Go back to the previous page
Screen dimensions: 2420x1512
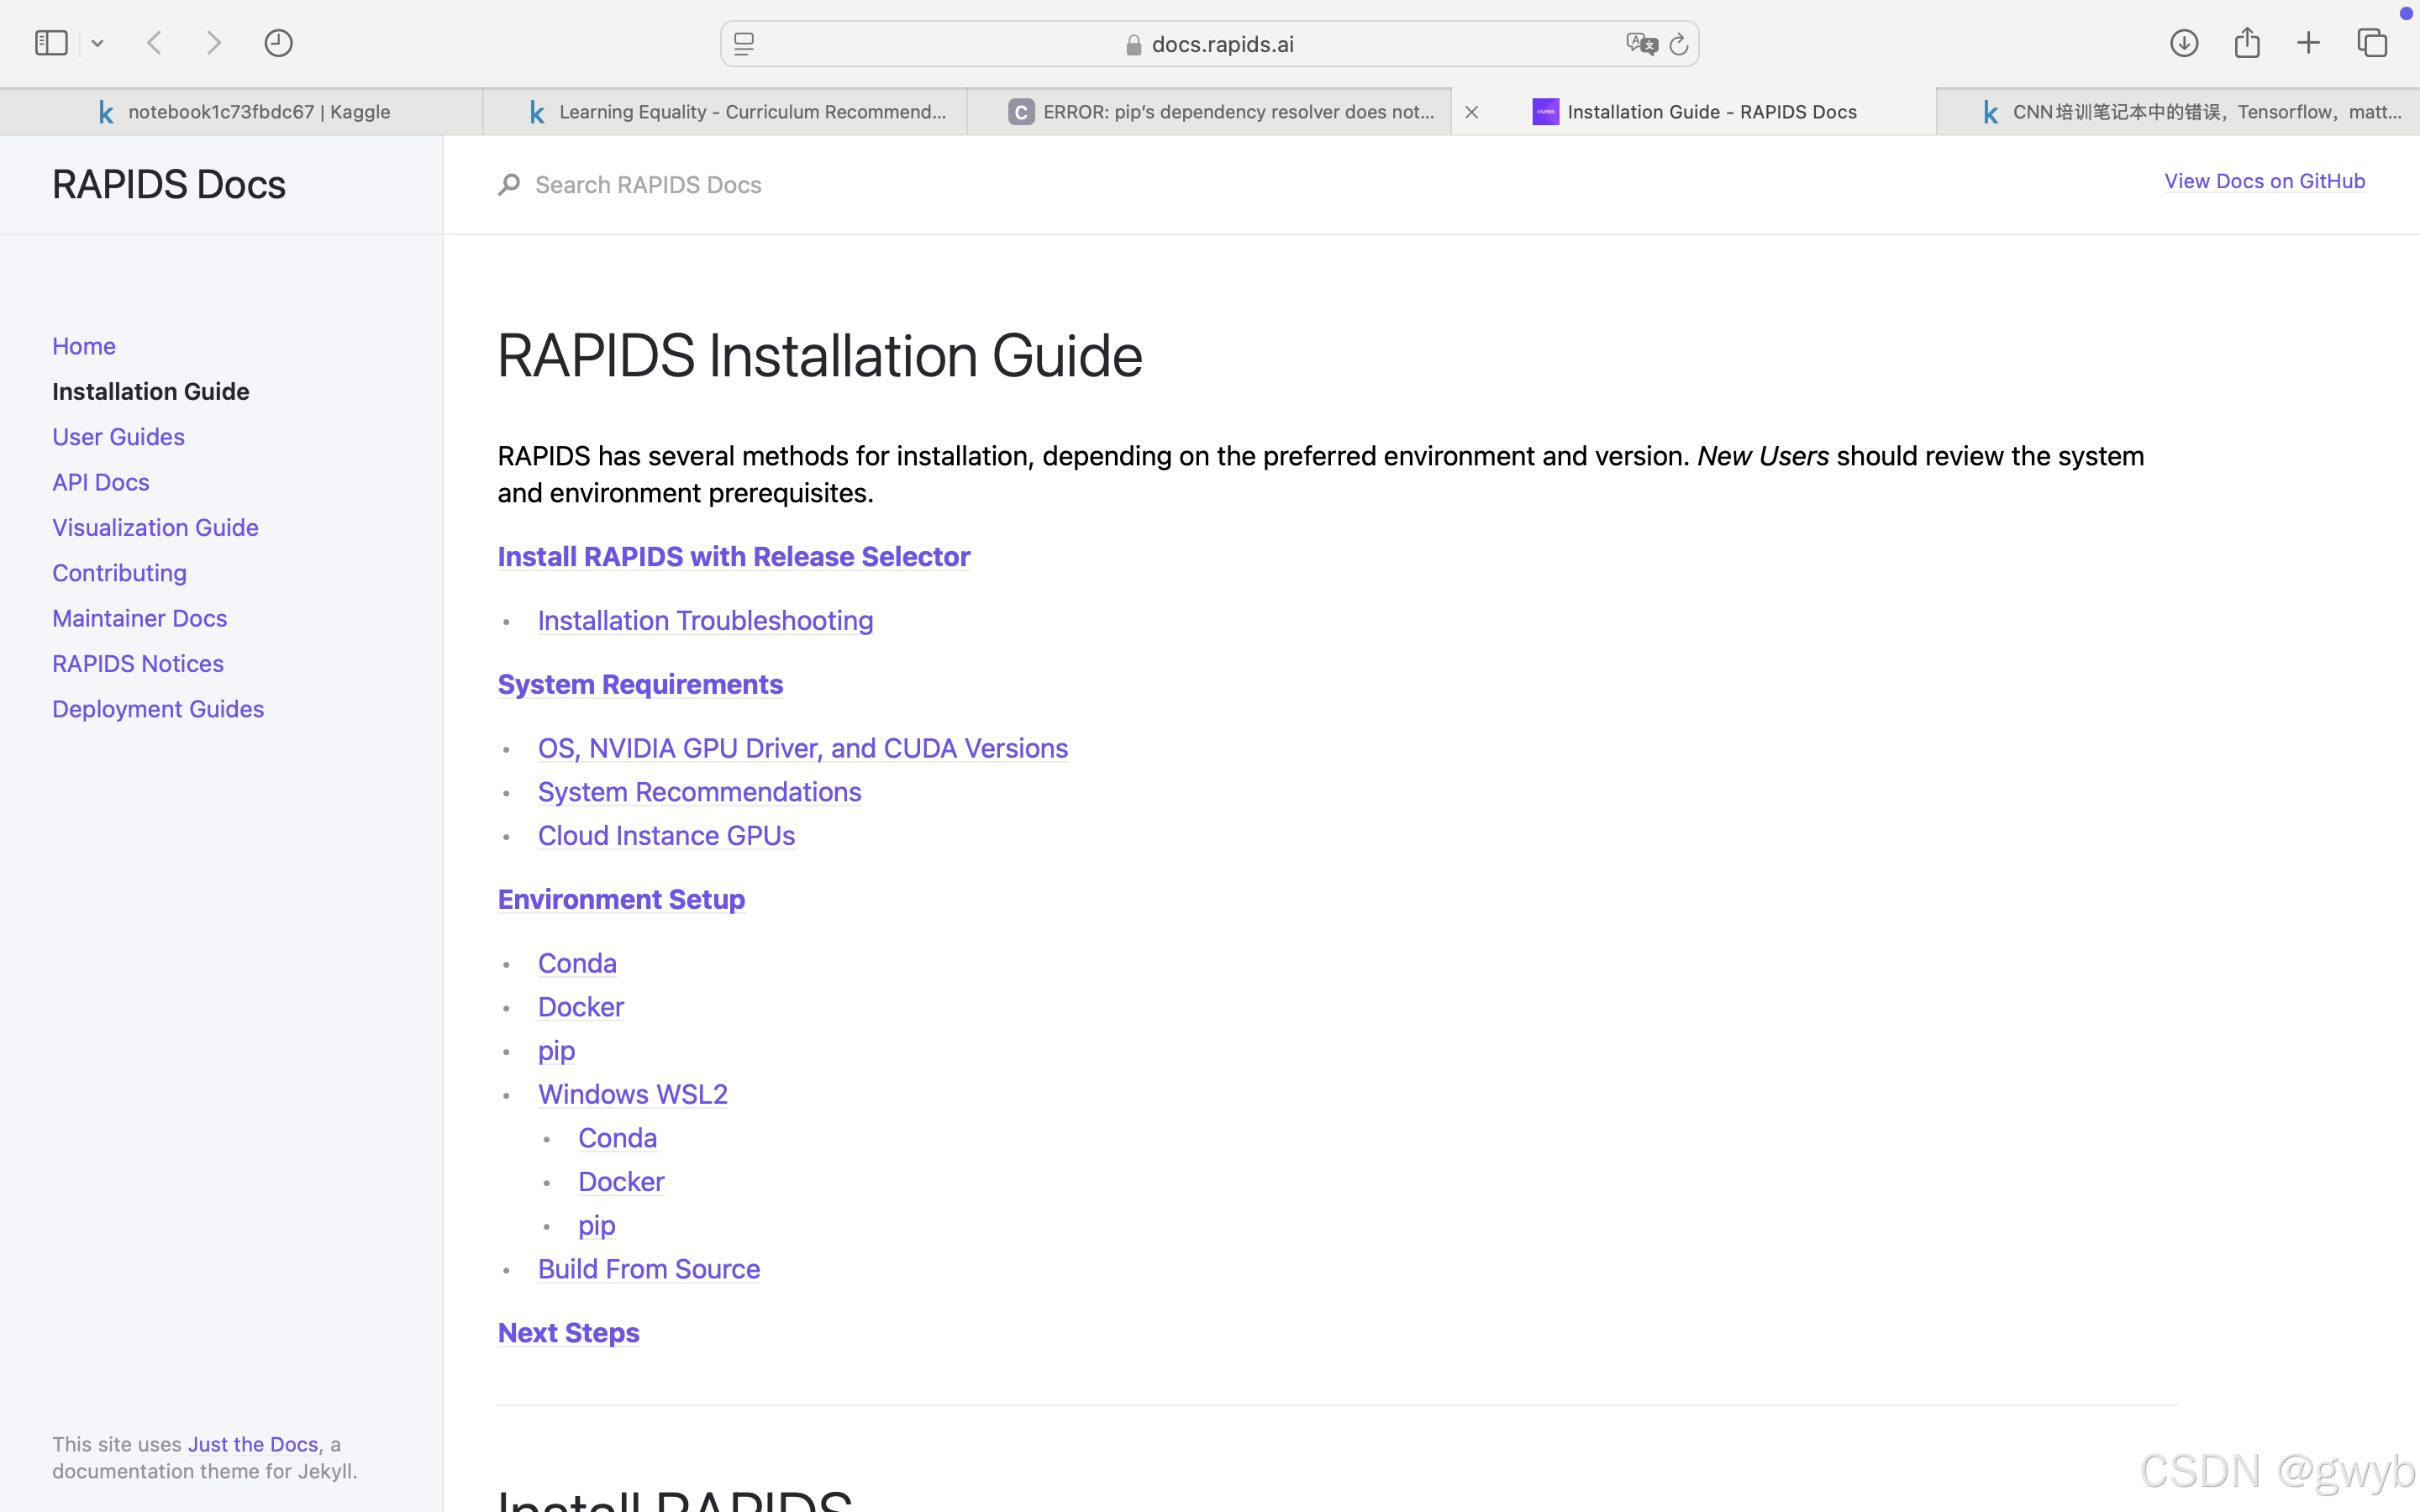click(x=155, y=43)
